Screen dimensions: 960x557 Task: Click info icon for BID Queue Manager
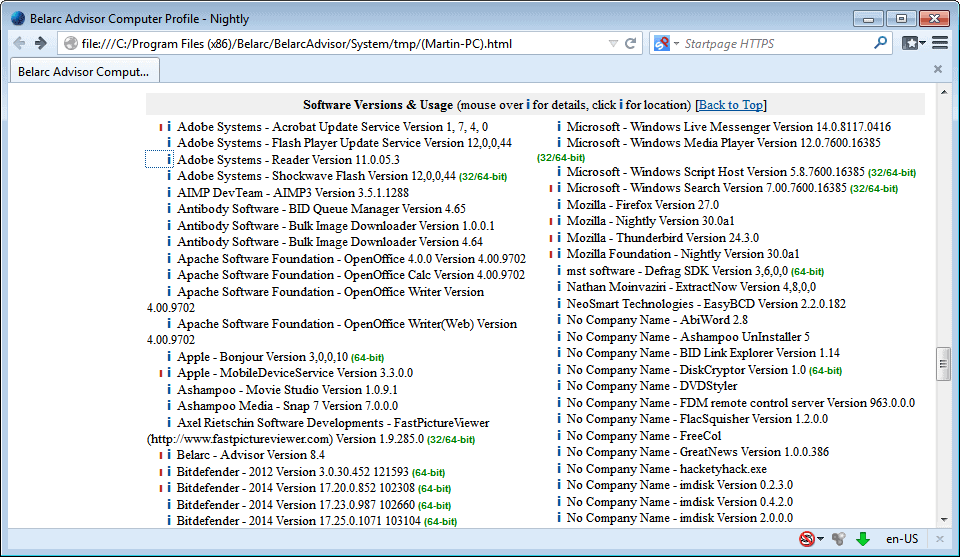point(169,209)
